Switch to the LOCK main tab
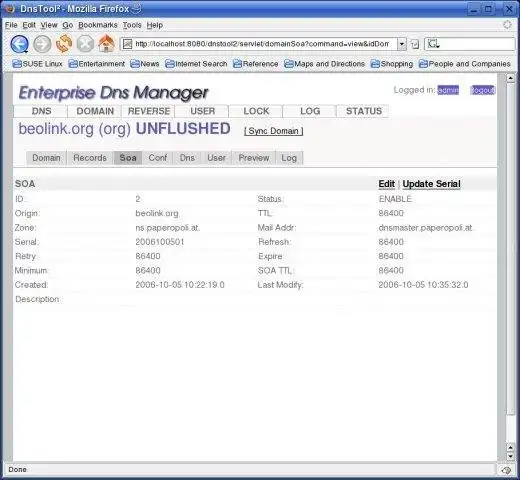This screenshot has width=520, height=480. 256,111
